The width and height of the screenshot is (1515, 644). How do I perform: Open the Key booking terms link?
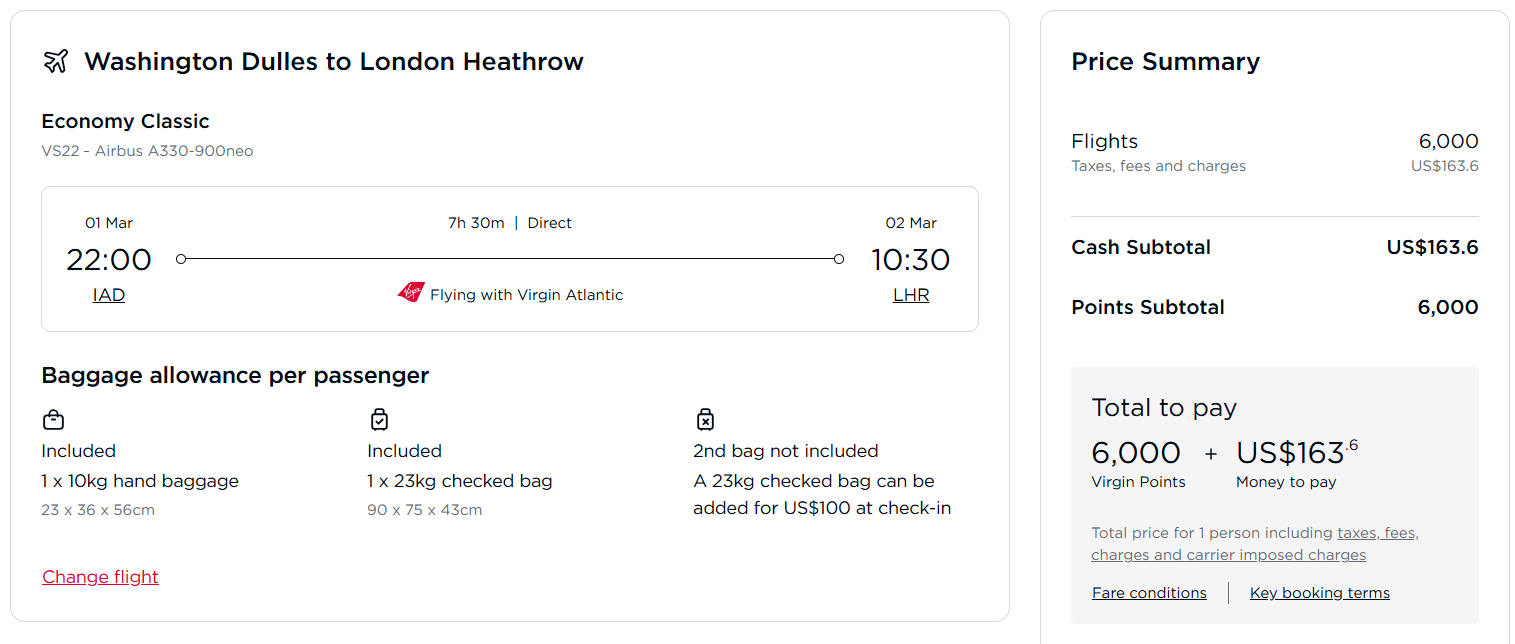pyautogui.click(x=1319, y=593)
